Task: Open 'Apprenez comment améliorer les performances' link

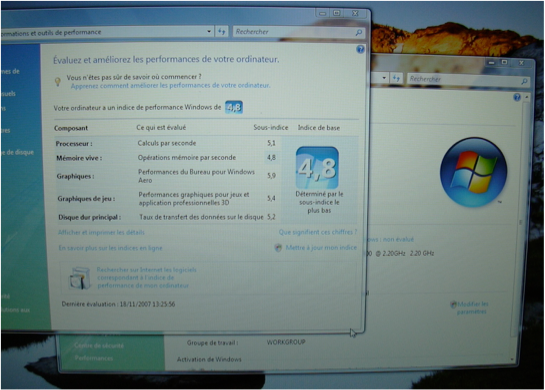Action: tap(170, 86)
